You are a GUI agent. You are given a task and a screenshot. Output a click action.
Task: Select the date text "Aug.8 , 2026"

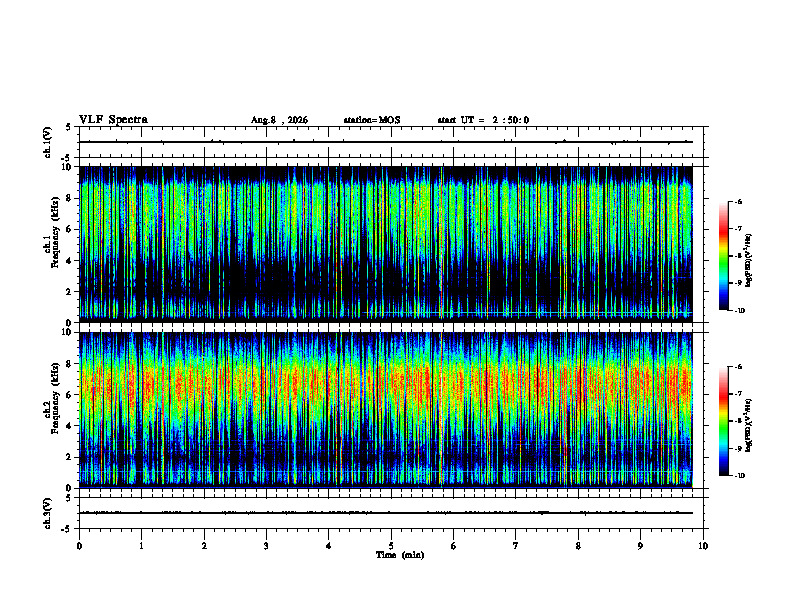(x=279, y=120)
